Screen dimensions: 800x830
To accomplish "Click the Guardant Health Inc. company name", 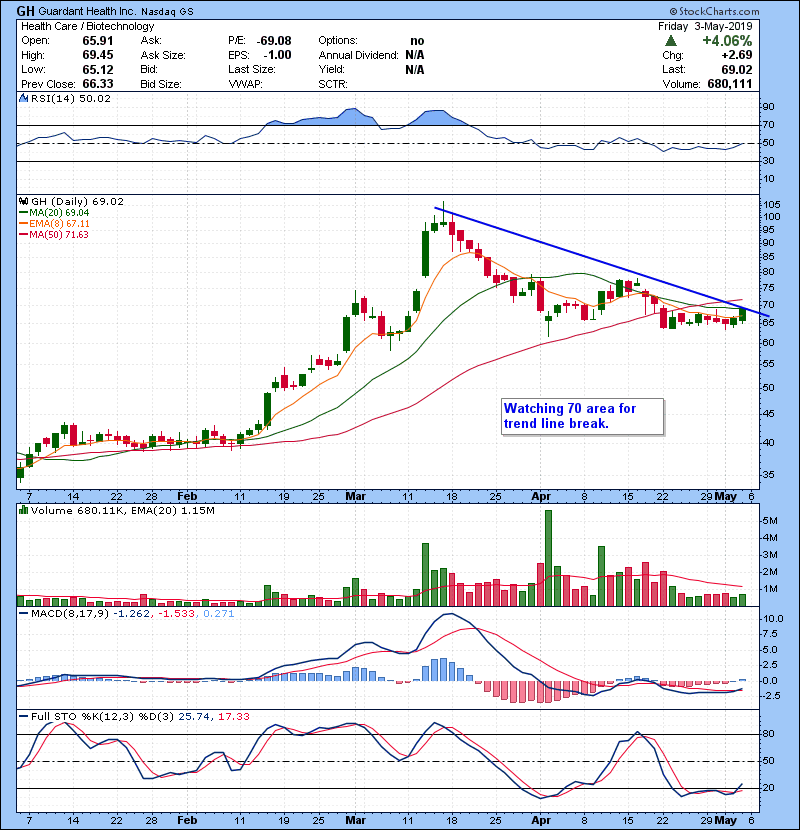I will (87, 11).
